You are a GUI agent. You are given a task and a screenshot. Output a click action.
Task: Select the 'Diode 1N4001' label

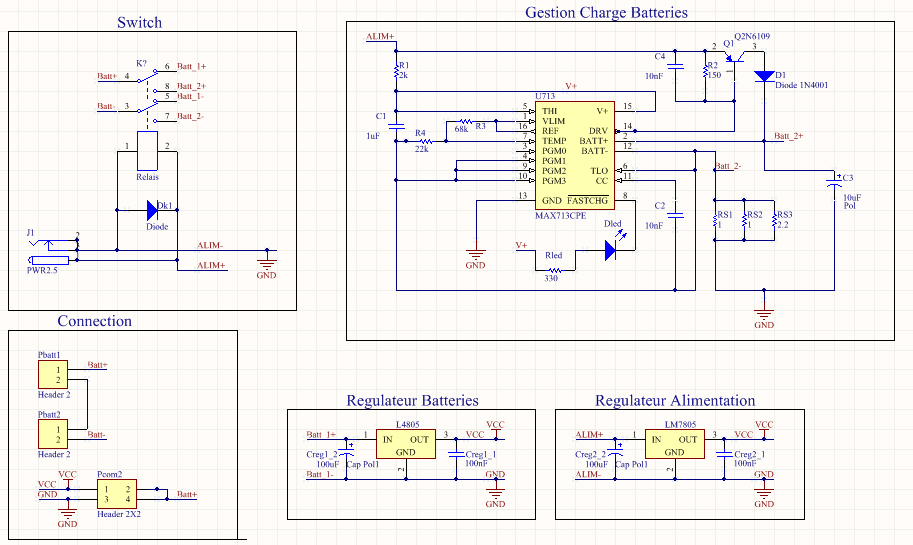click(x=801, y=85)
